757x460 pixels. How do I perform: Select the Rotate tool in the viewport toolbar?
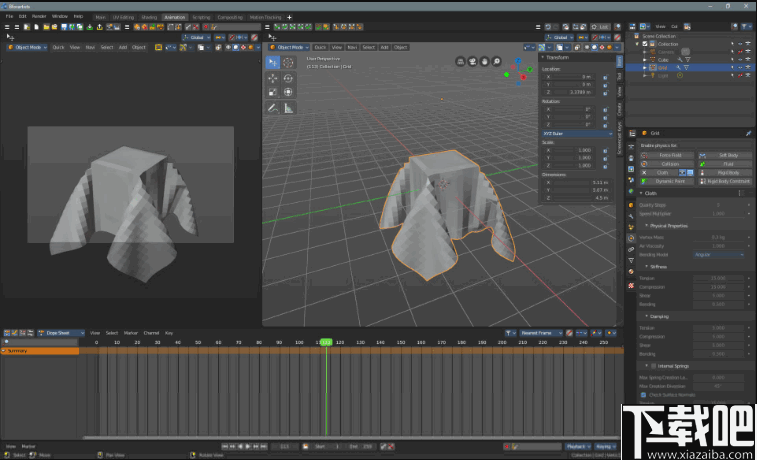coord(288,78)
